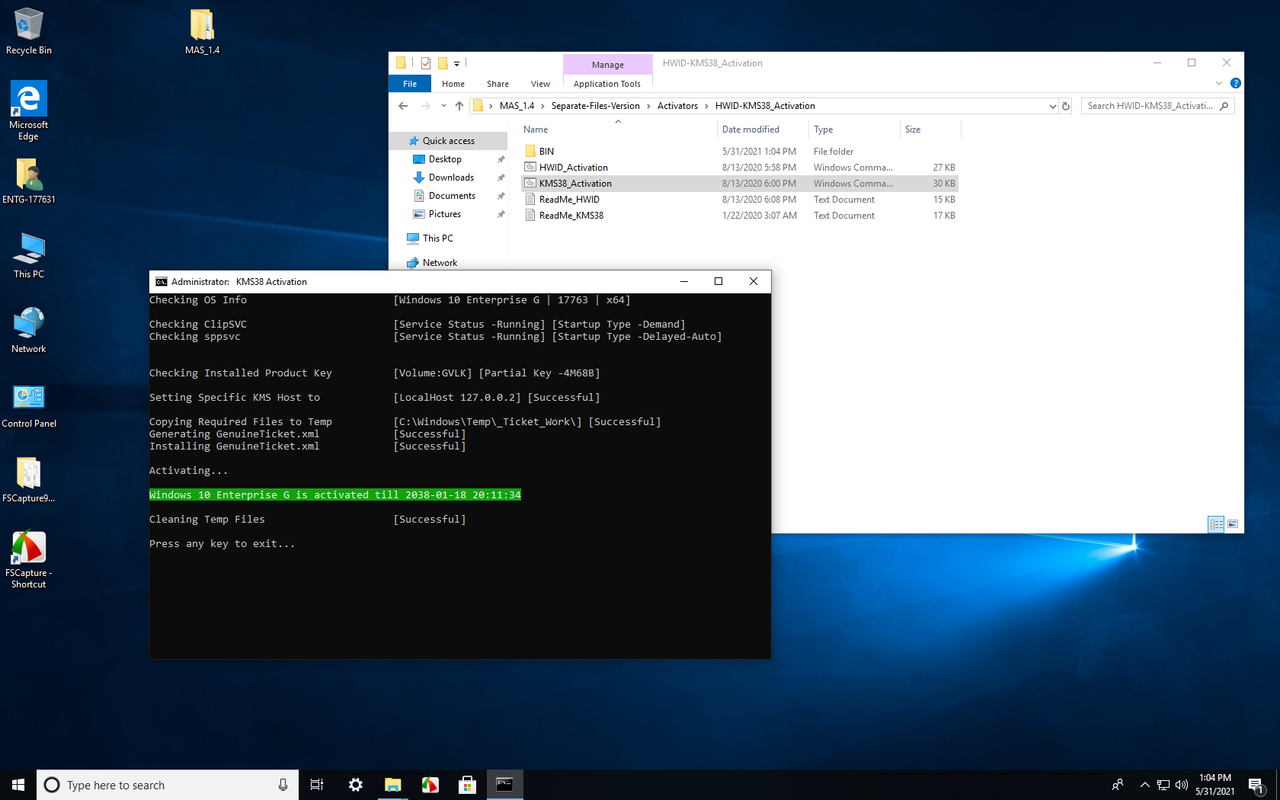Viewport: 1280px width, 800px height.
Task: Go up one level in Explorer
Action: point(459,106)
